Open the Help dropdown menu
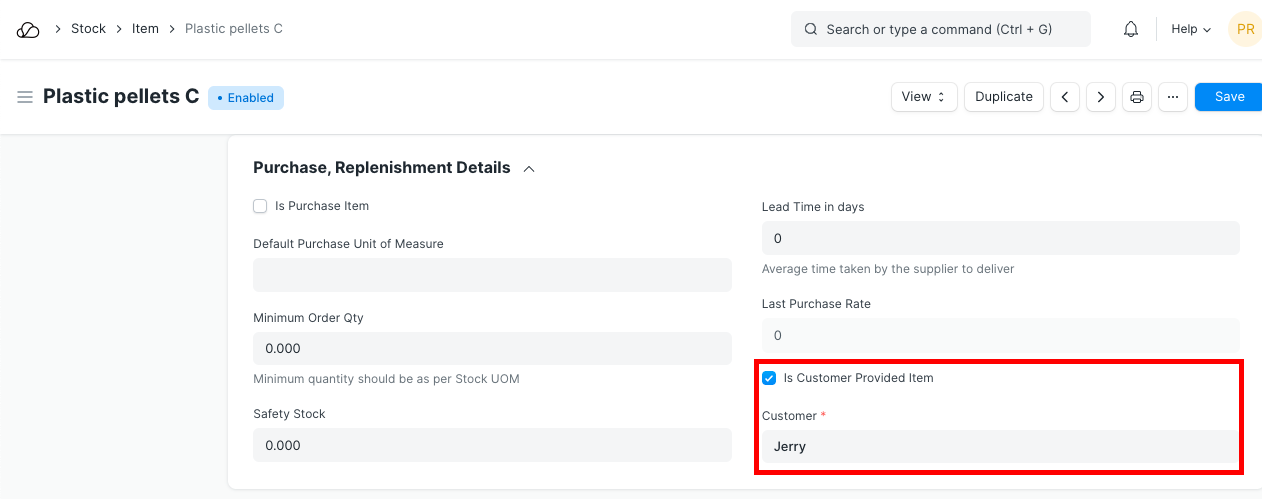 click(x=1190, y=29)
